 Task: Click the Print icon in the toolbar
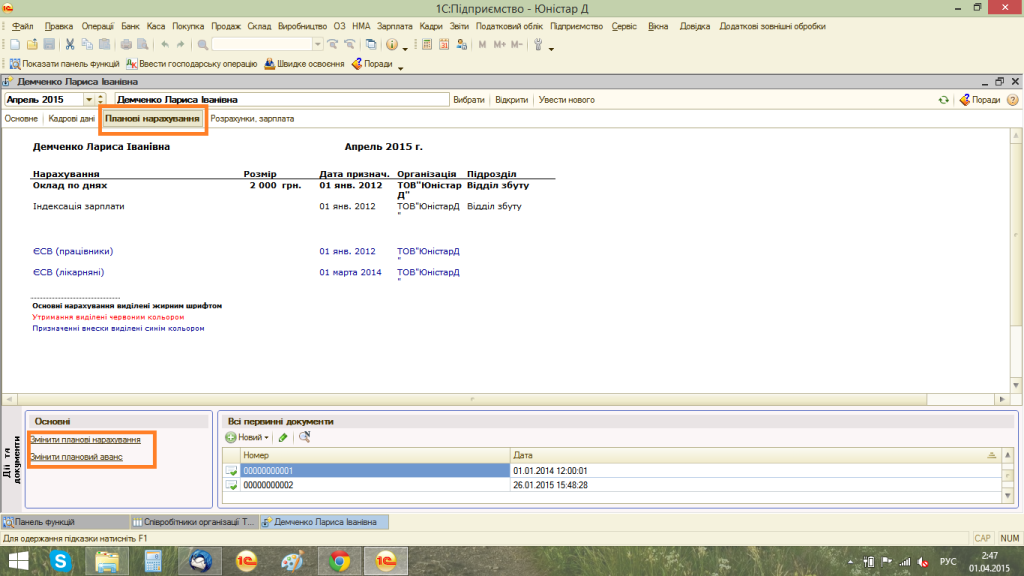tap(126, 44)
